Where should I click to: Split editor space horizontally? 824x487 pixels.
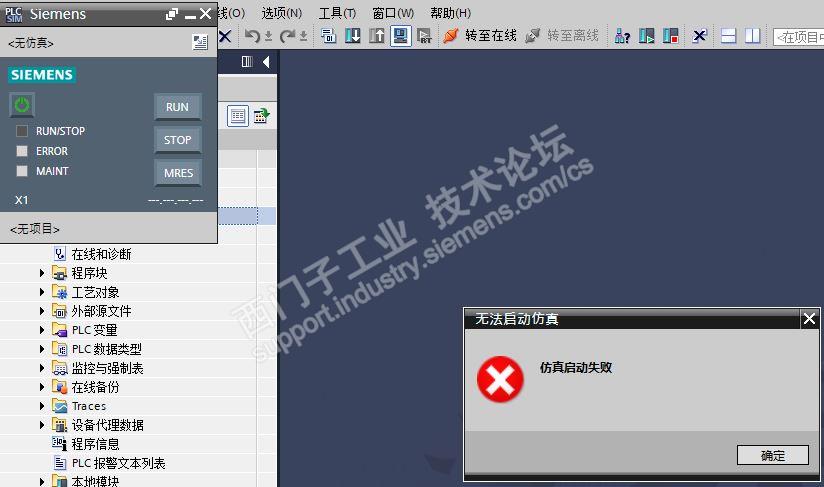(728, 36)
